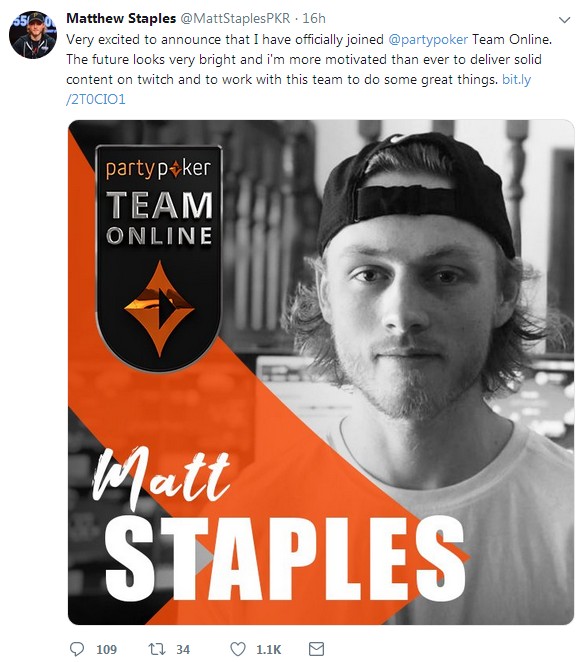Screen dimensions: 581x662
Task: View the 1.1K likes count
Action: [269, 649]
